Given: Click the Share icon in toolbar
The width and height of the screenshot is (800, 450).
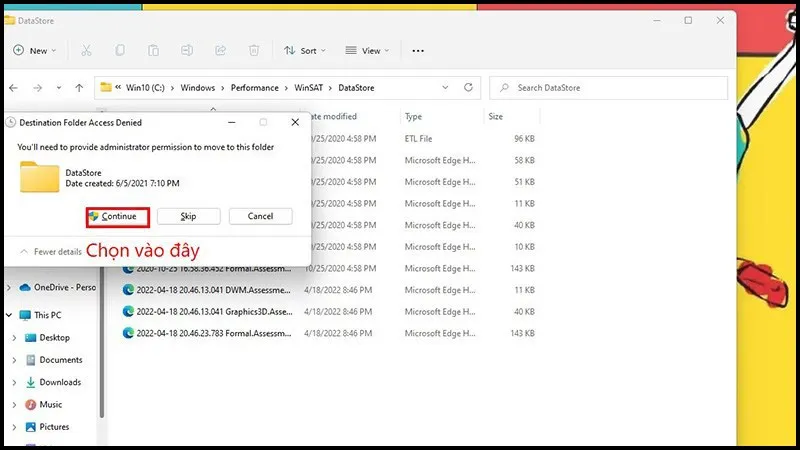Looking at the screenshot, I should pos(220,50).
